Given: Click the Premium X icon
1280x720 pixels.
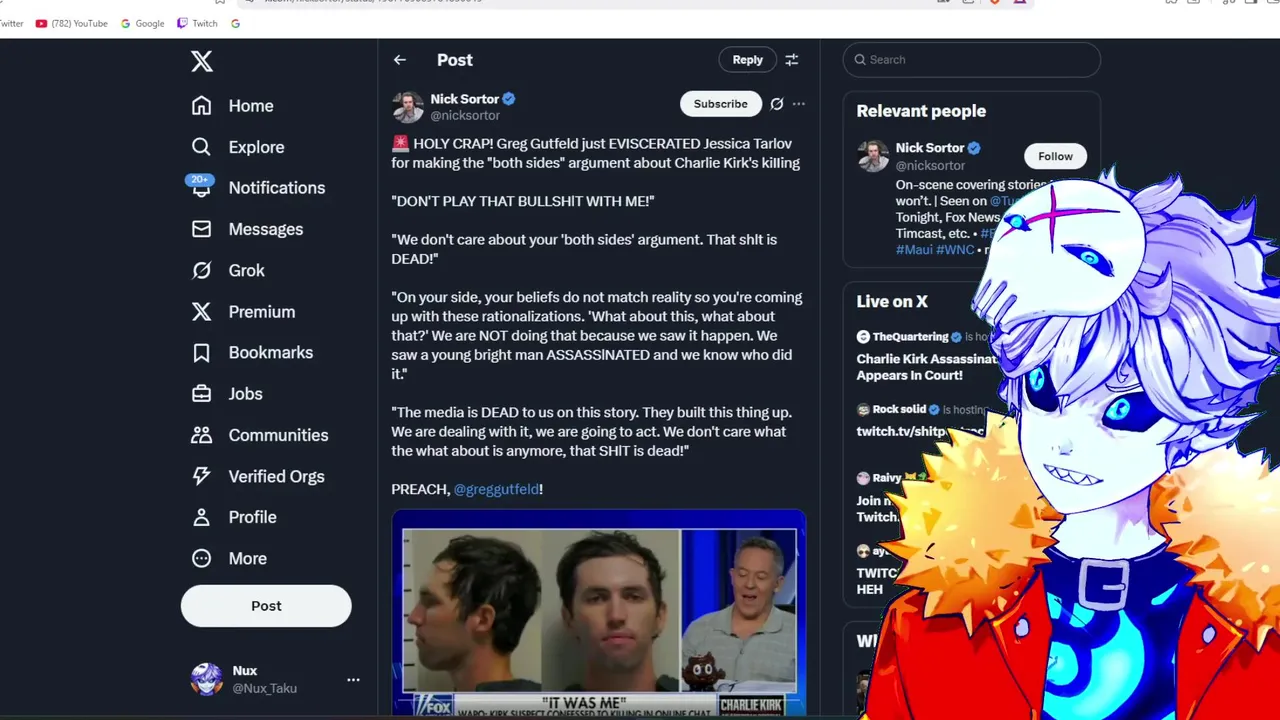Looking at the screenshot, I should [202, 312].
